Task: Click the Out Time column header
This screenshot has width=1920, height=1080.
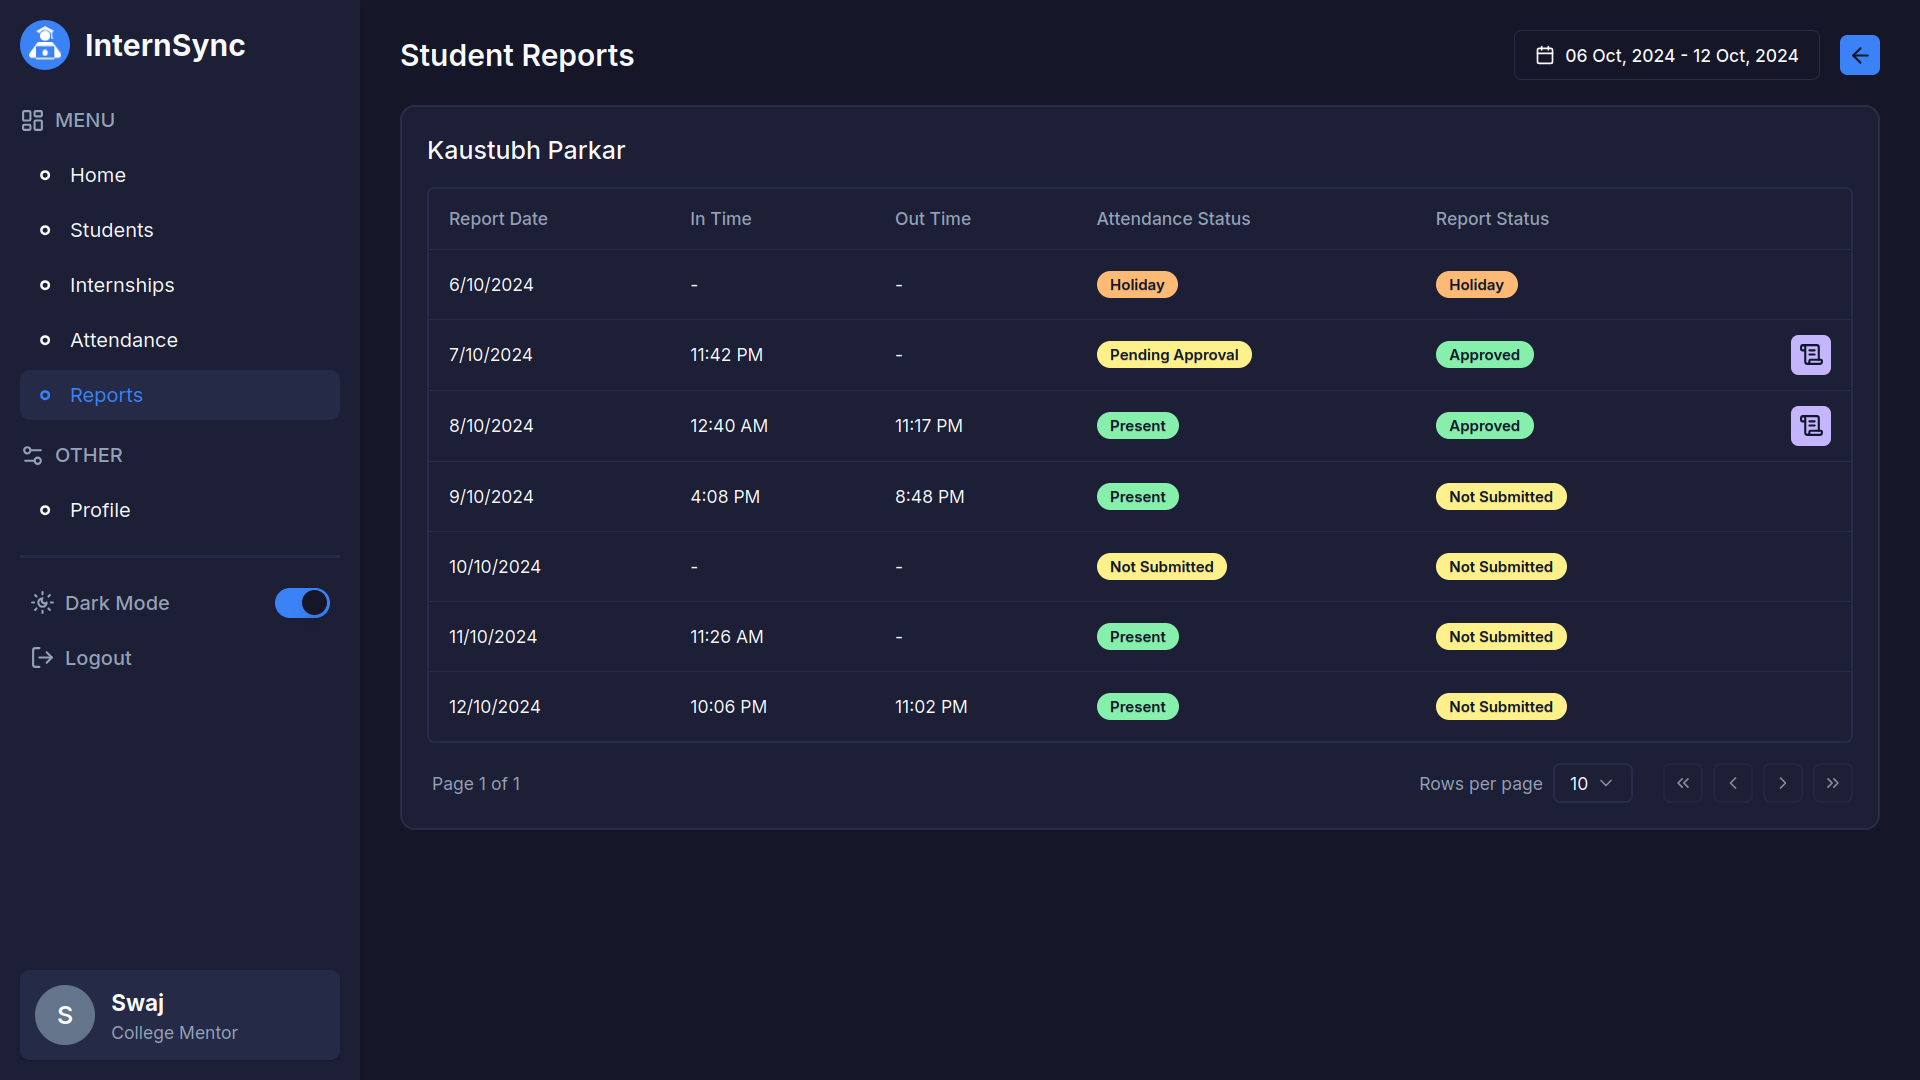Action: (x=932, y=219)
